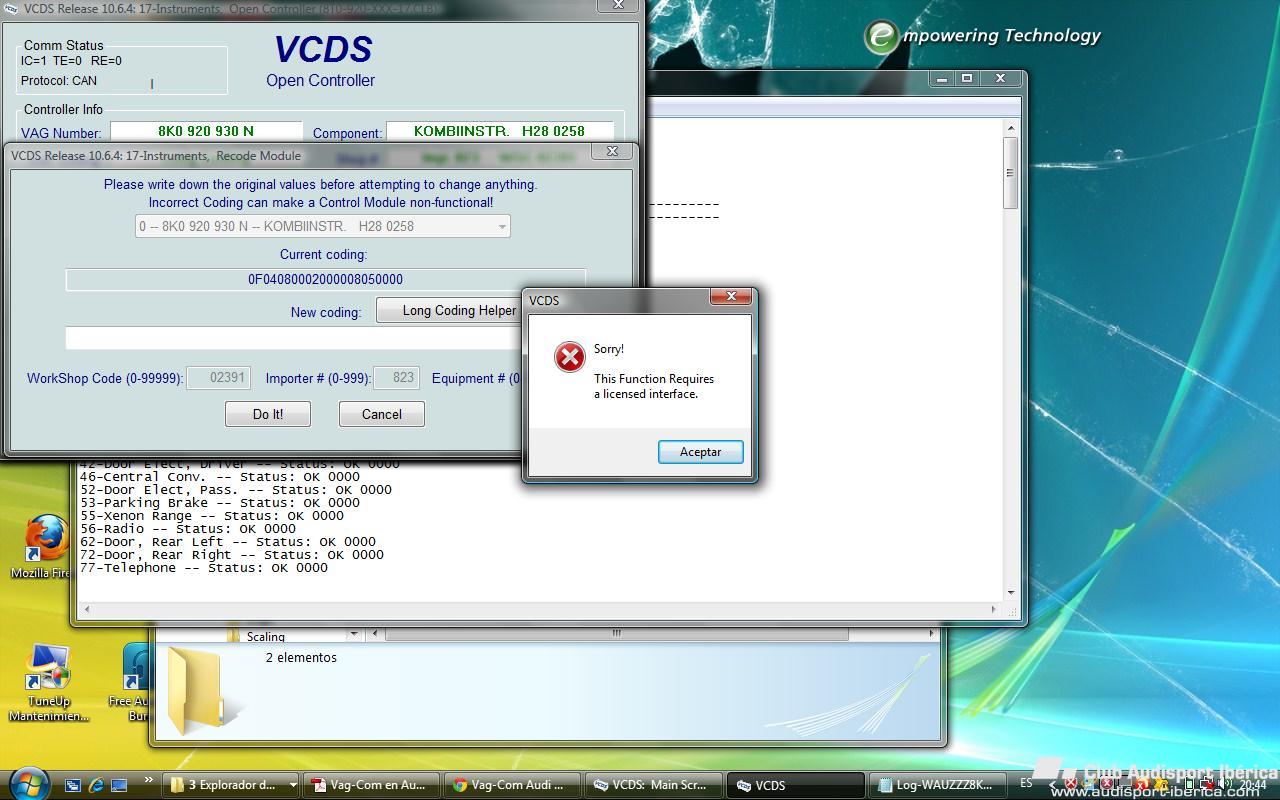
Task: Click the New coding input field
Action: (x=294, y=338)
